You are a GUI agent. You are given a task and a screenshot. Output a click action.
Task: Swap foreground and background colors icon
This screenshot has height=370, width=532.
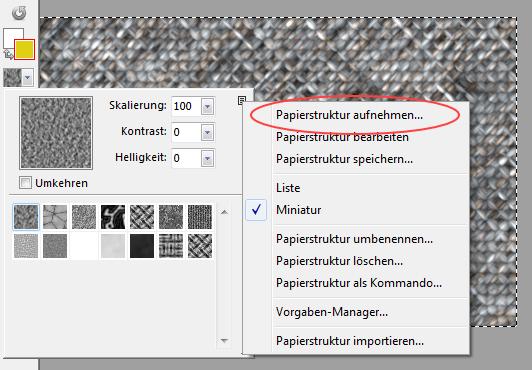coord(8,54)
